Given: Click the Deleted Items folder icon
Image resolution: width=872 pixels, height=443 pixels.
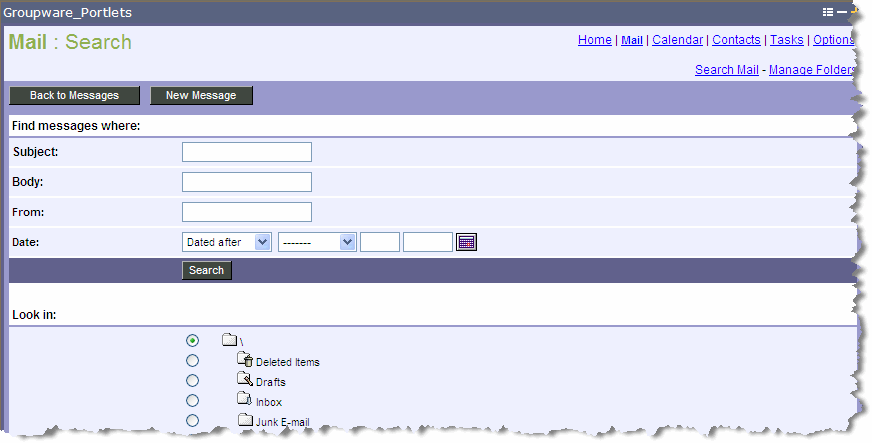Looking at the screenshot, I should click(245, 360).
